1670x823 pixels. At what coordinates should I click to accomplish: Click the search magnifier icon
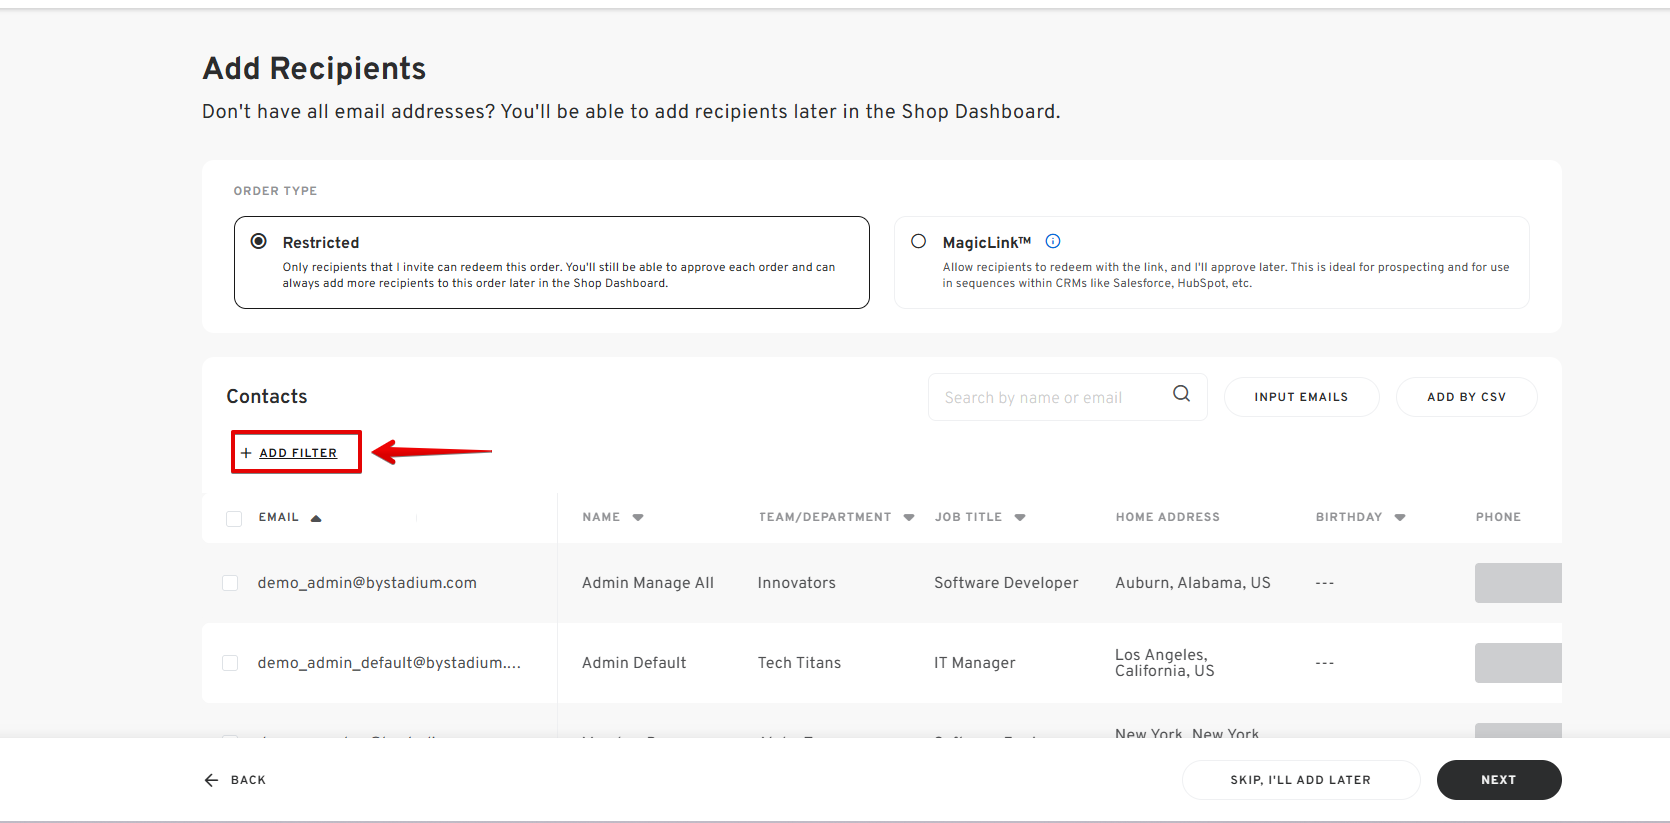click(x=1181, y=394)
